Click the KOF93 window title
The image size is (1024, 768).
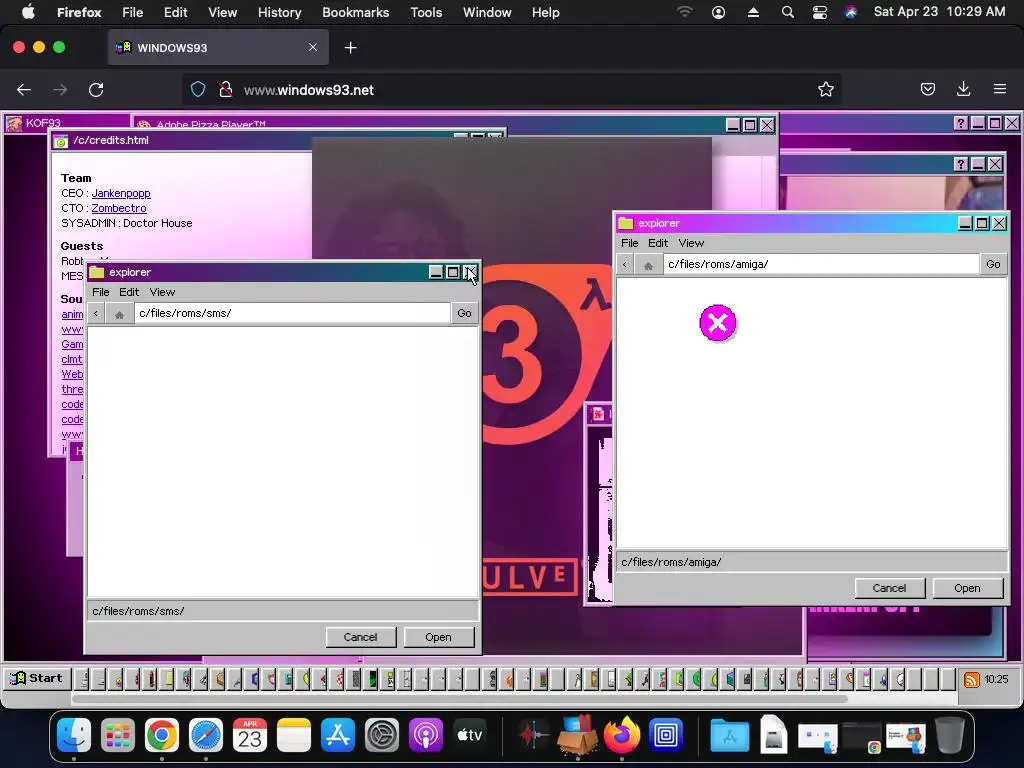click(43, 123)
